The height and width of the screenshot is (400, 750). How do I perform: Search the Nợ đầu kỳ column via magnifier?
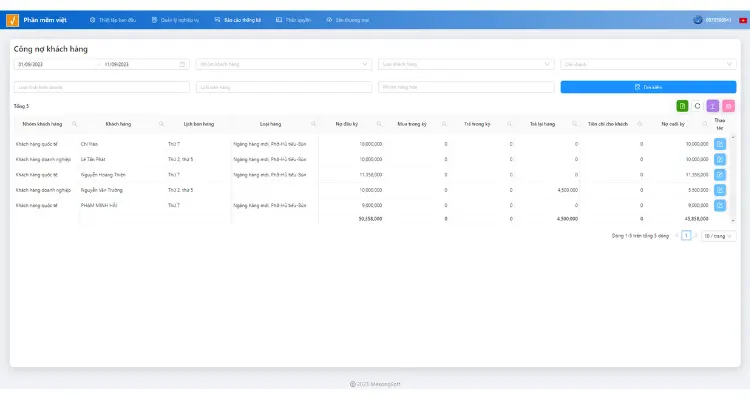(x=379, y=124)
